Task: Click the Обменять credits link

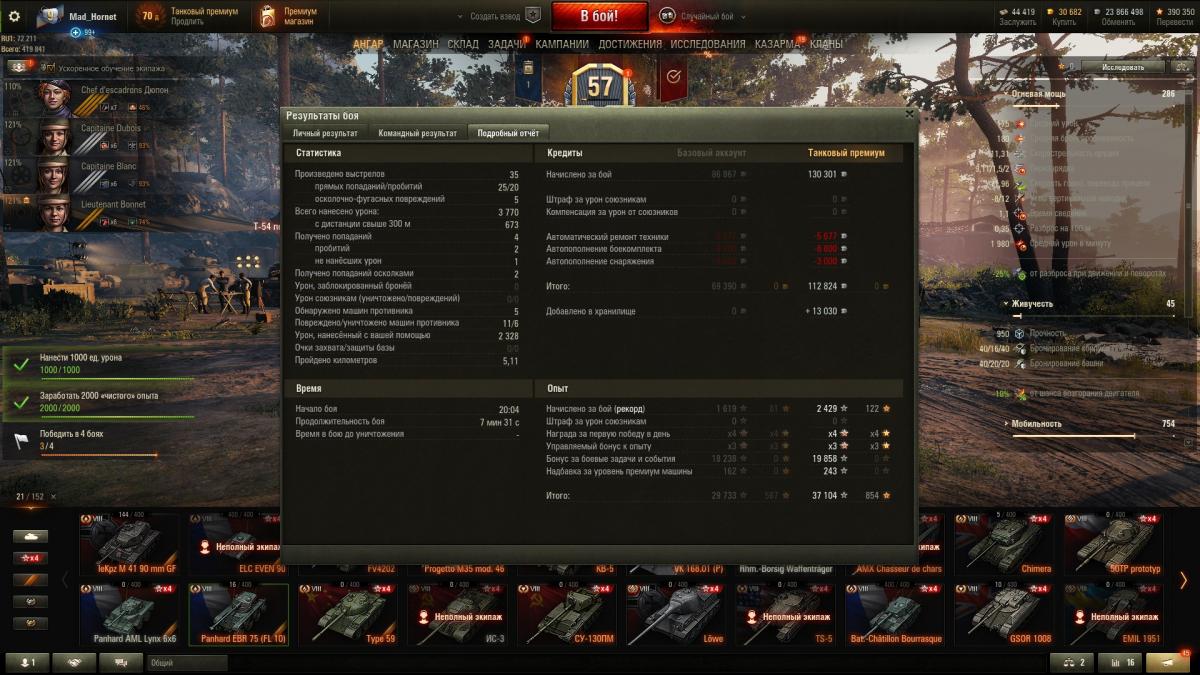Action: (x=1118, y=22)
